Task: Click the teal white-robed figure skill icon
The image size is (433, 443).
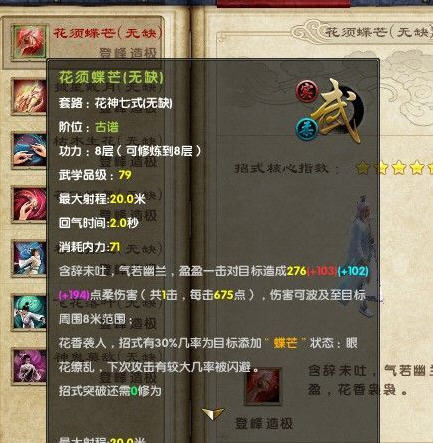Action: pyautogui.click(x=29, y=312)
